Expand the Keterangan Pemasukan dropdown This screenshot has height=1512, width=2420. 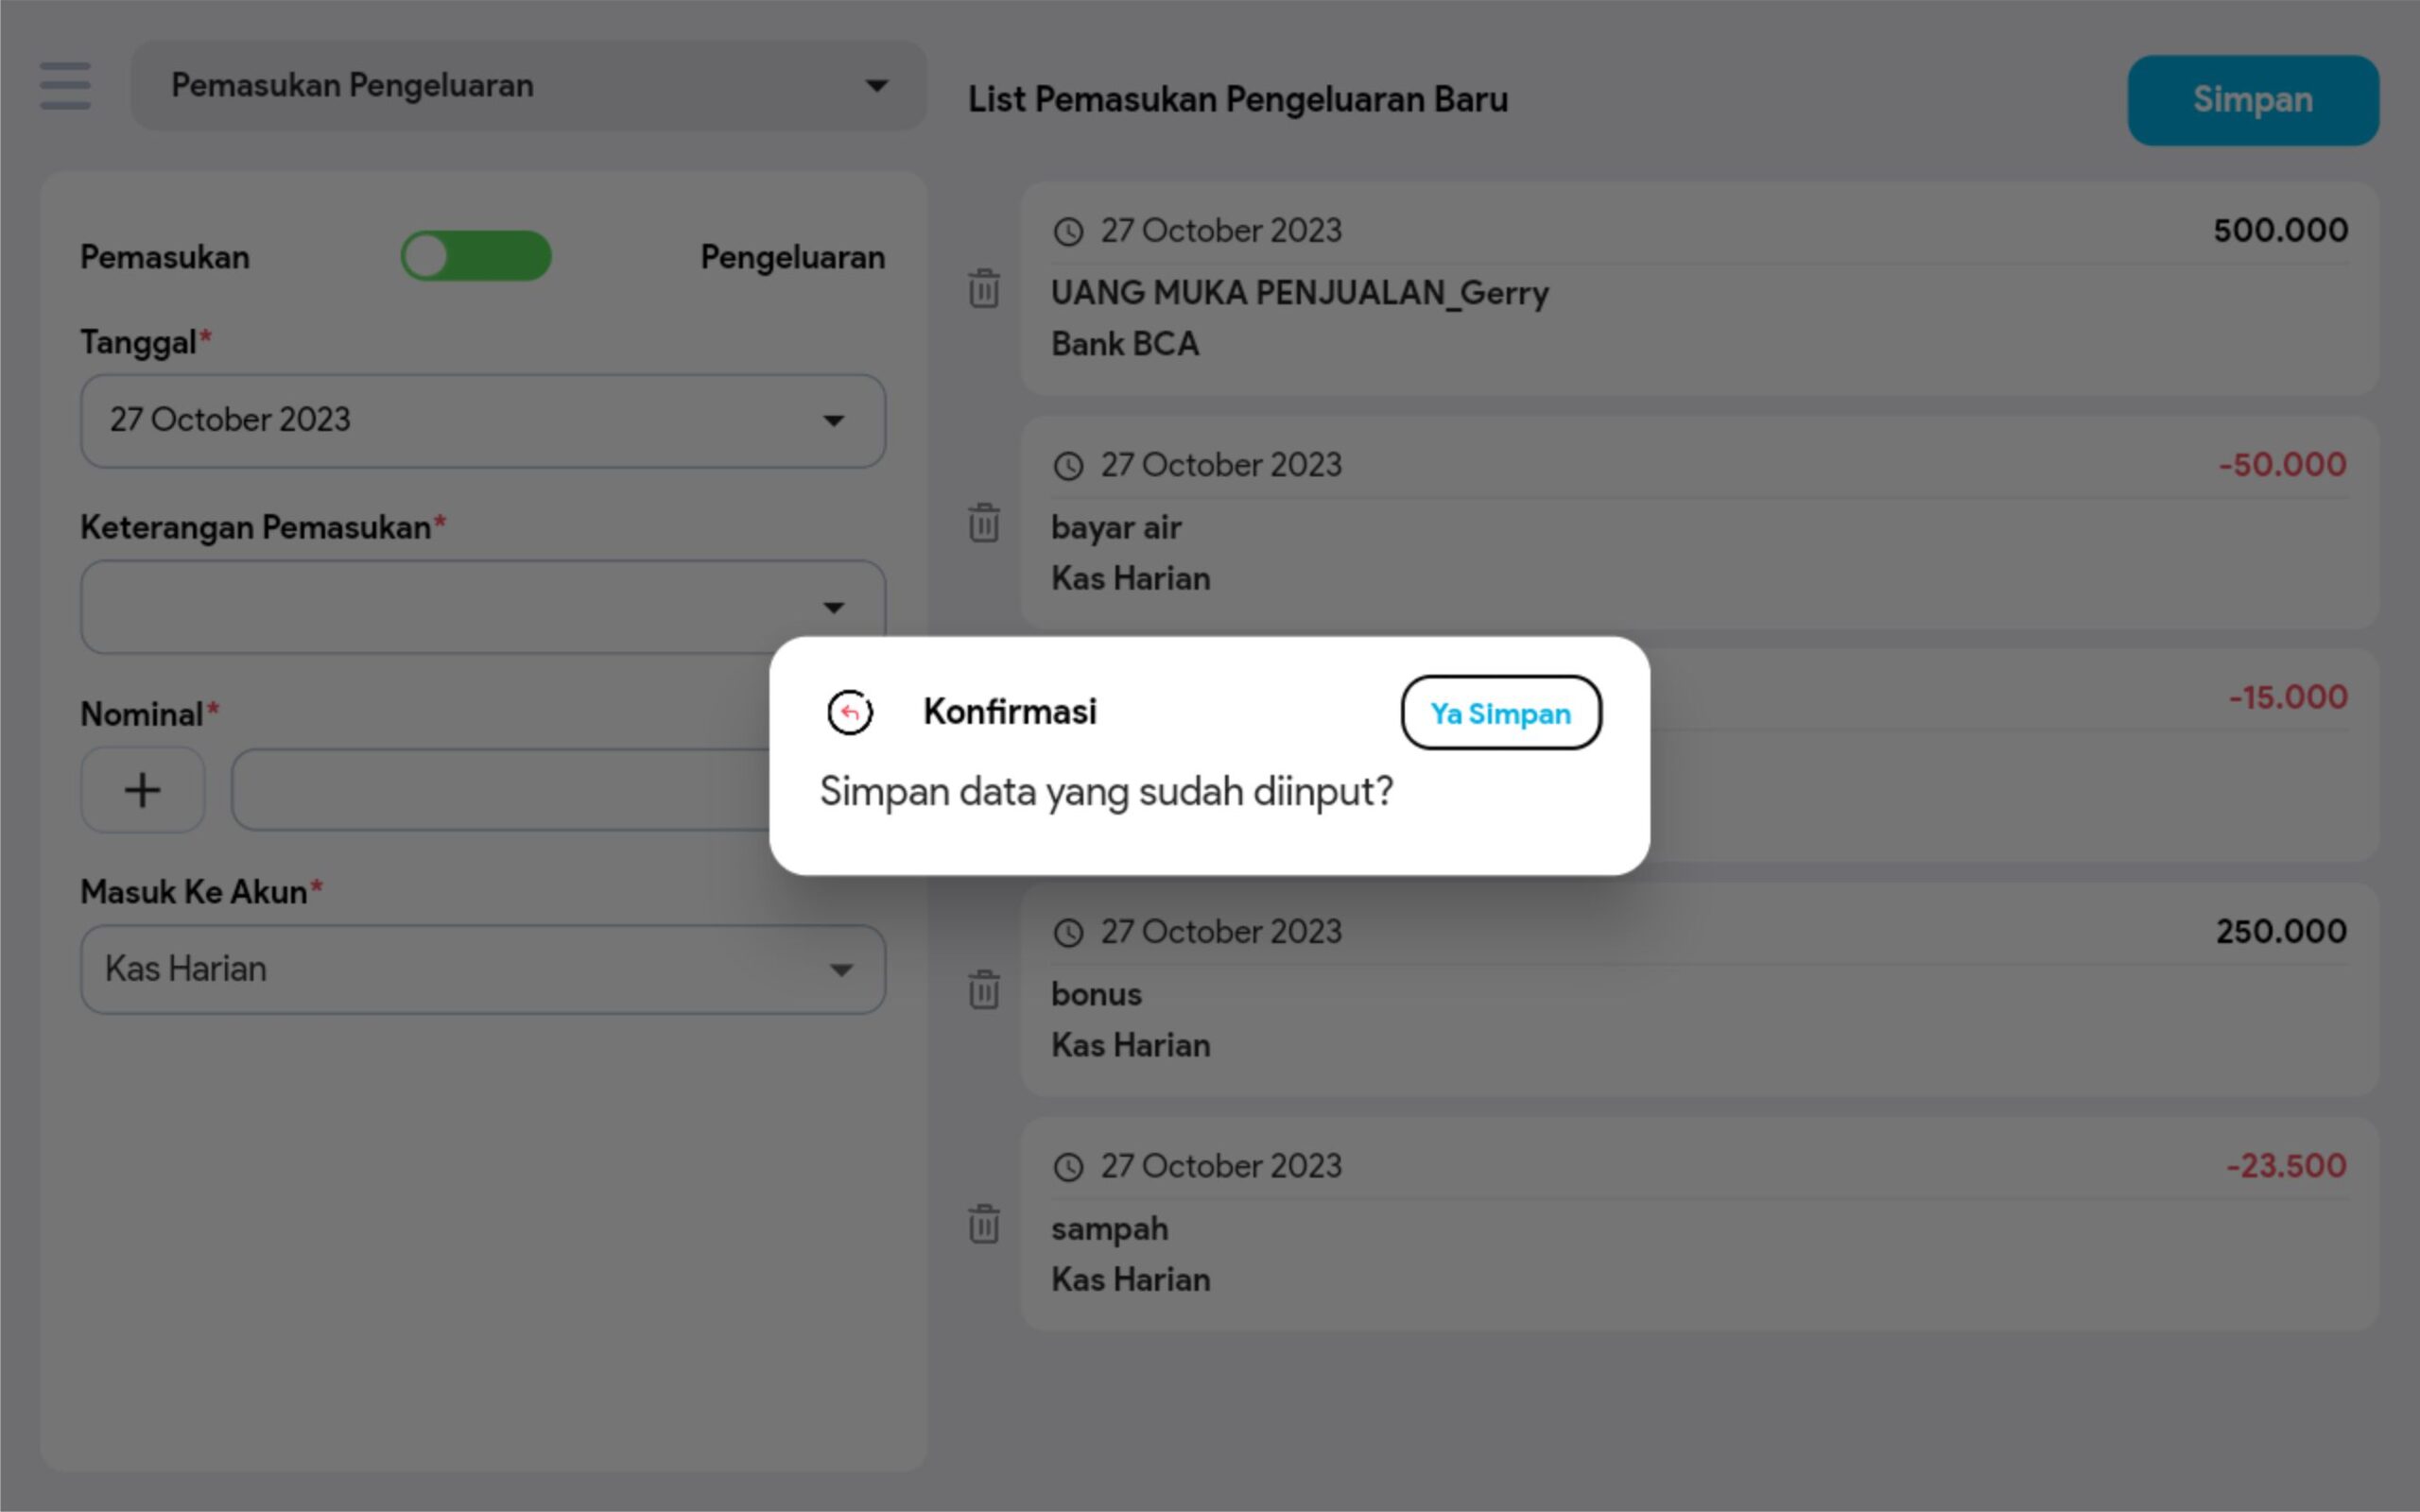click(482, 606)
